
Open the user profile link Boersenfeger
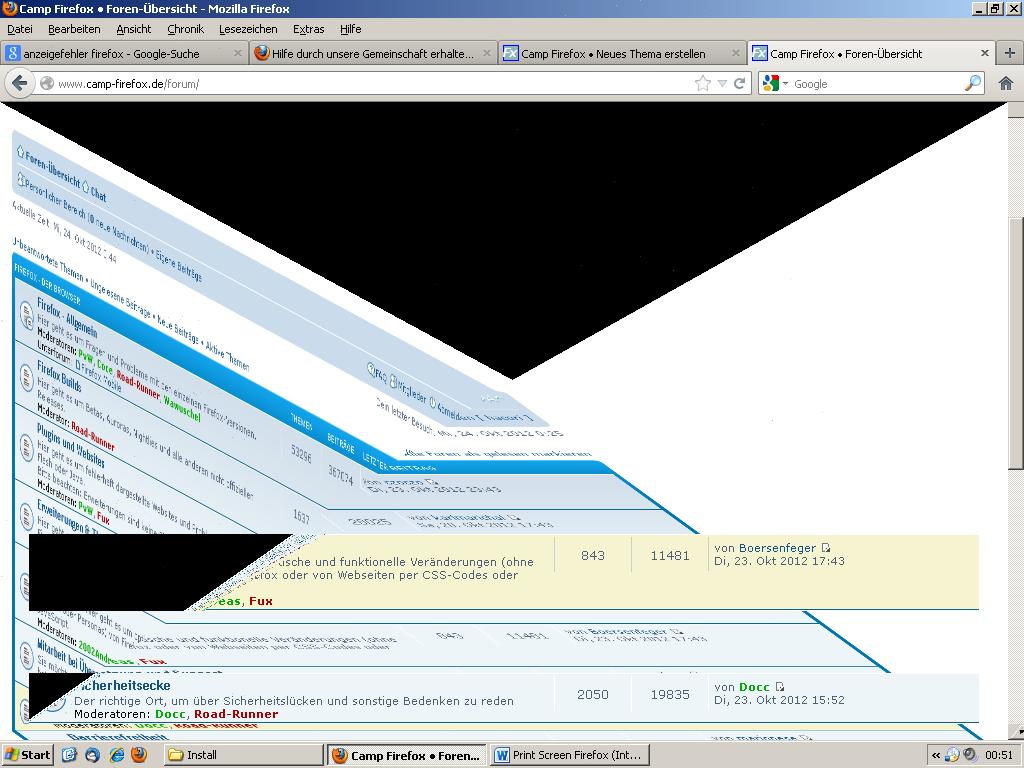tap(777, 548)
